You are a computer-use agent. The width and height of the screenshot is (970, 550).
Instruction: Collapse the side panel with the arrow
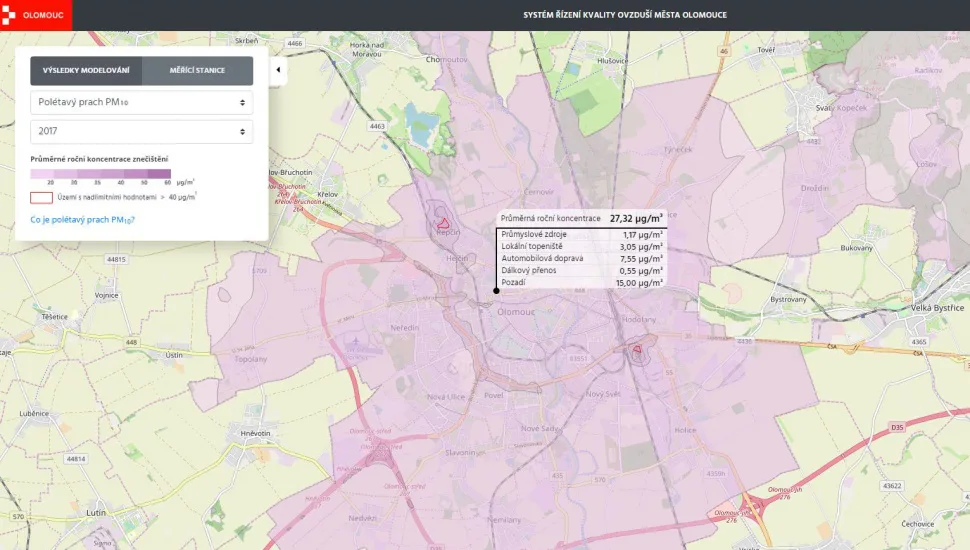click(x=278, y=70)
